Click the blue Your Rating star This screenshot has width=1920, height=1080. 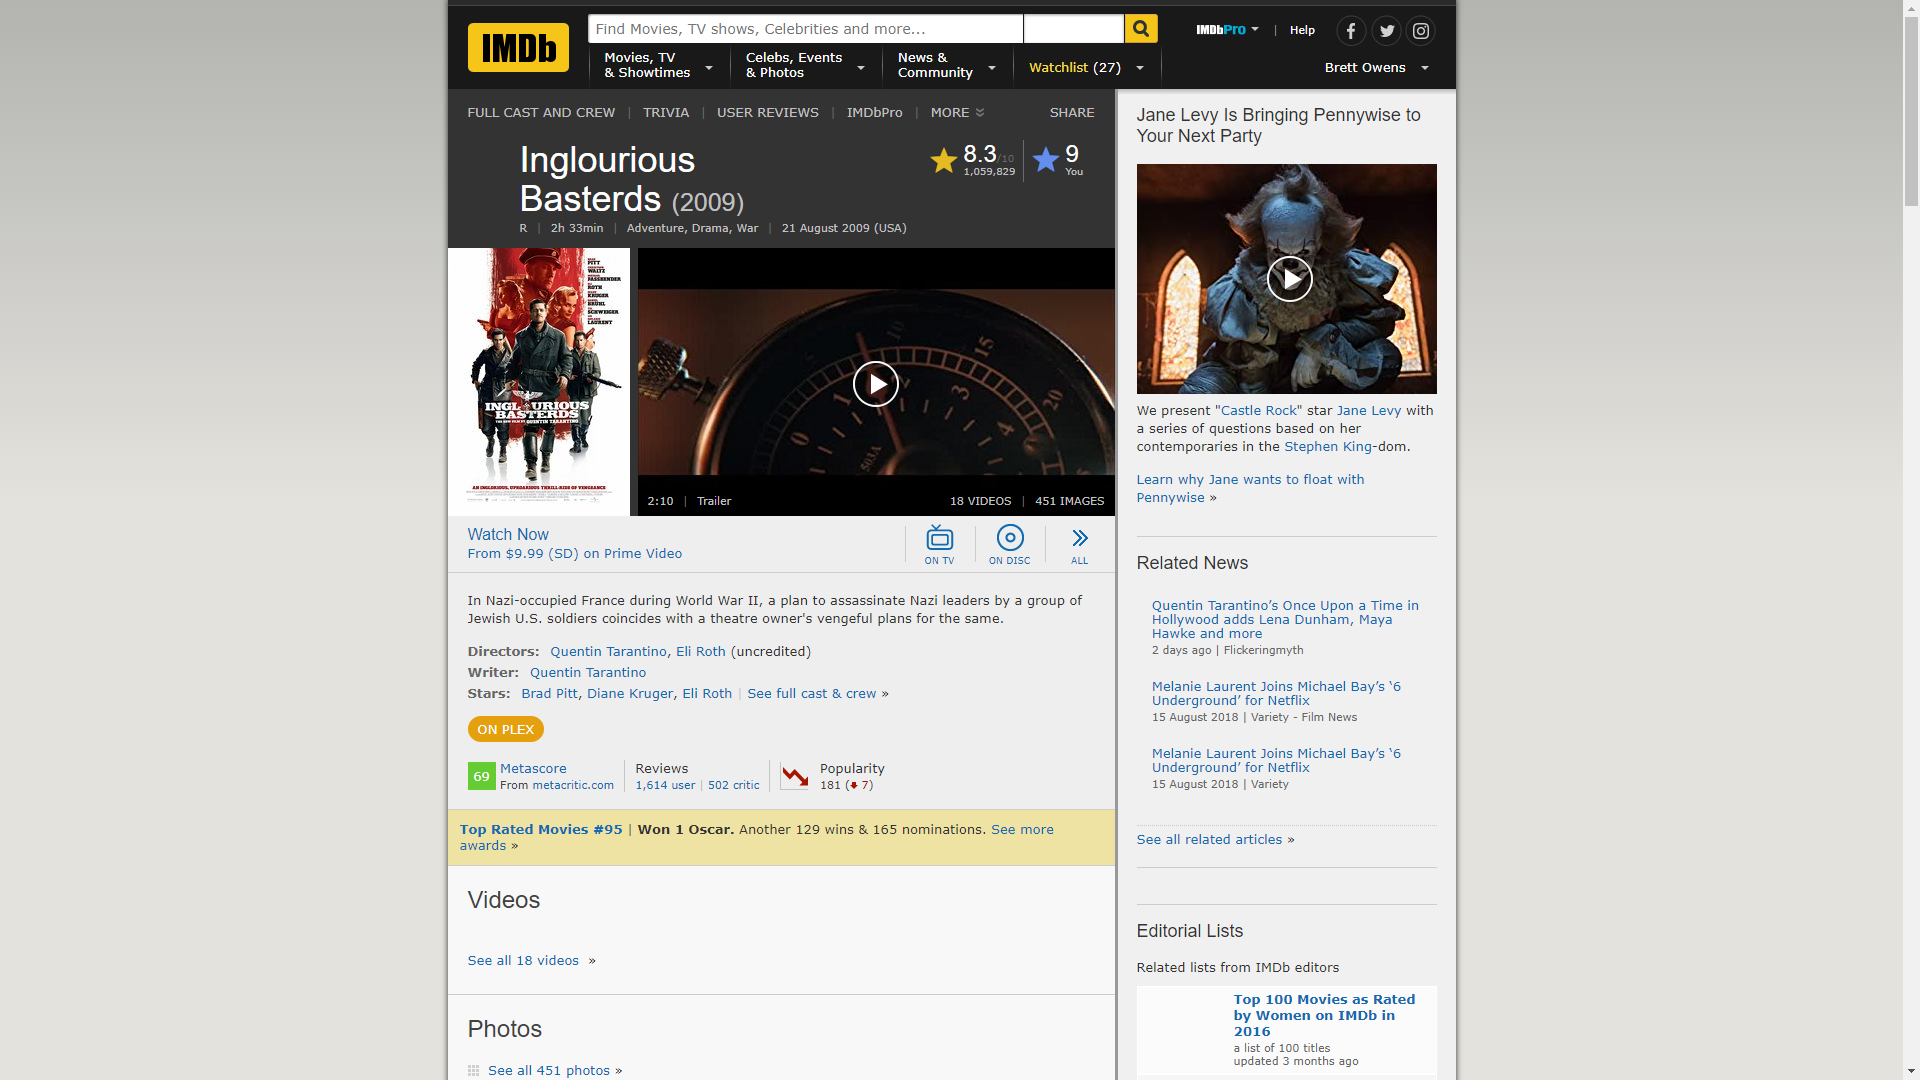click(x=1046, y=159)
